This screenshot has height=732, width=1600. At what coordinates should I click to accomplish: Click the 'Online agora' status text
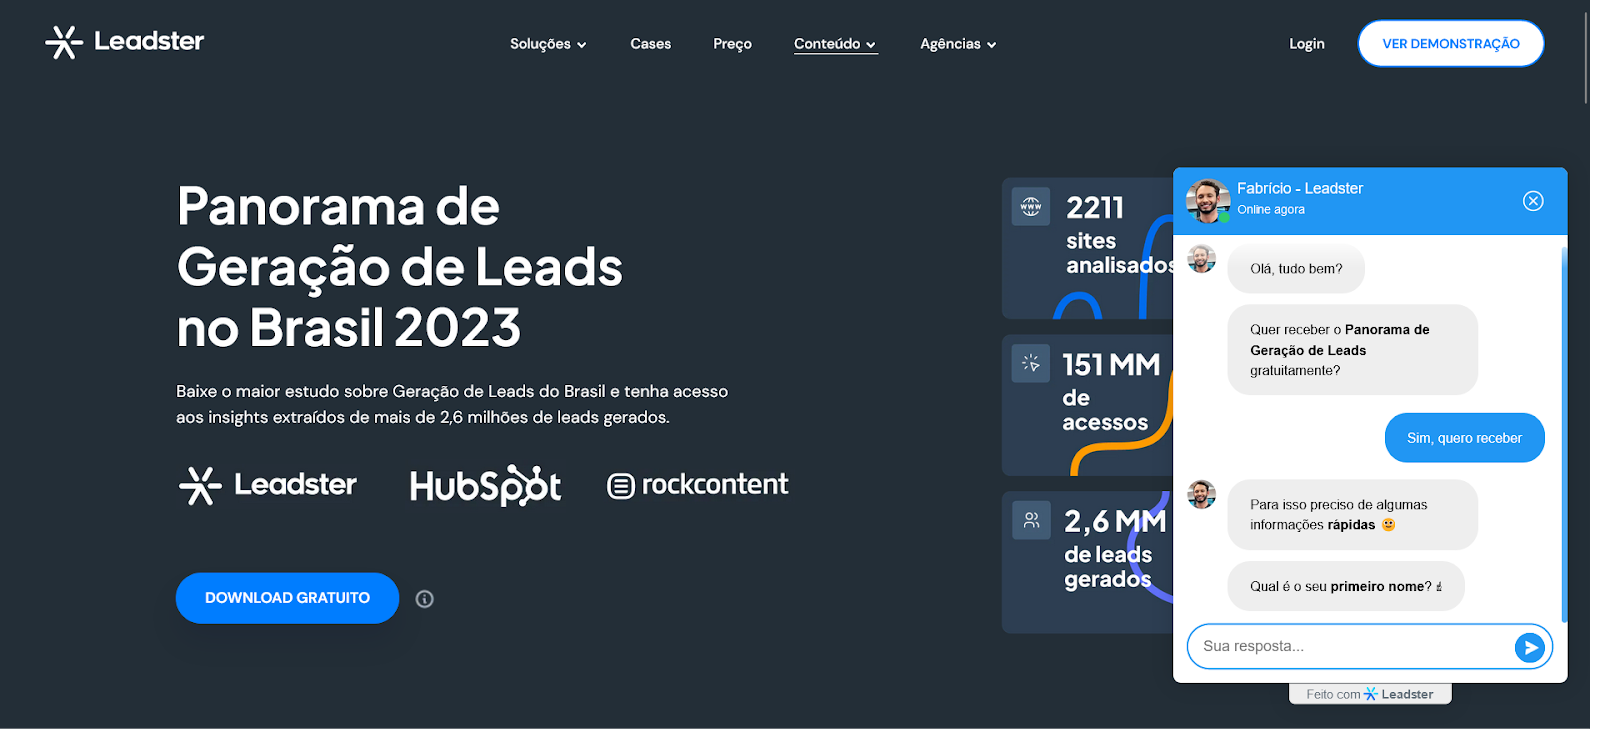(1271, 210)
